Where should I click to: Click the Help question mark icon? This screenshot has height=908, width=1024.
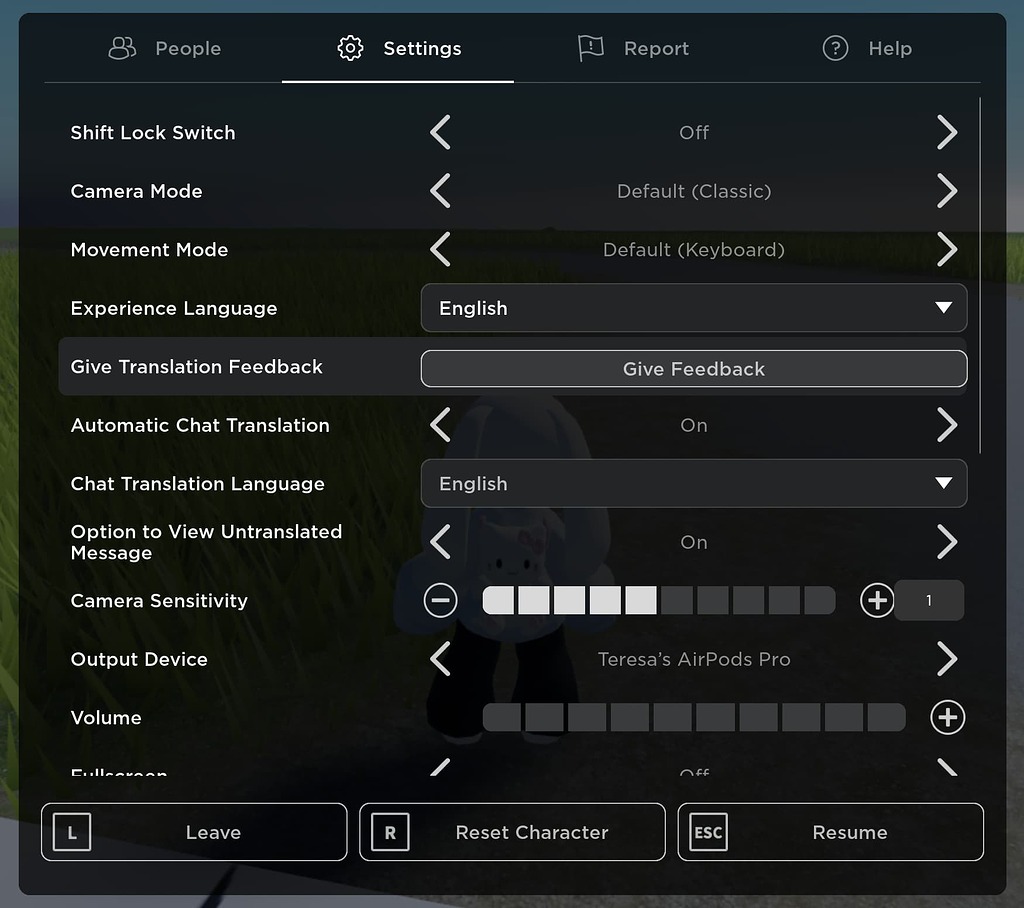(835, 48)
